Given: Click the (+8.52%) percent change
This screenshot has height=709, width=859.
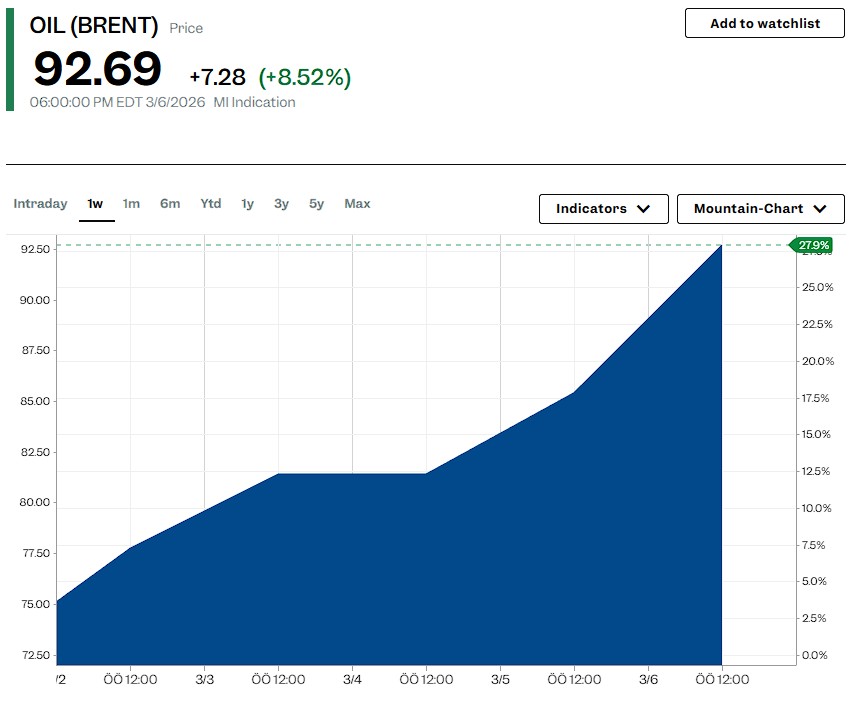Looking at the screenshot, I should click(305, 77).
